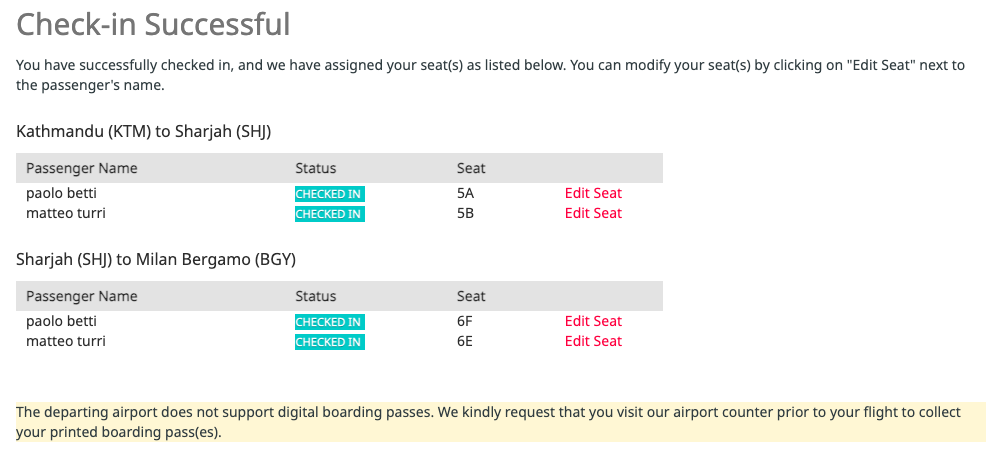This screenshot has width=996, height=450.
Task: Edit seat 5B for matteo turri
Action: (593, 214)
